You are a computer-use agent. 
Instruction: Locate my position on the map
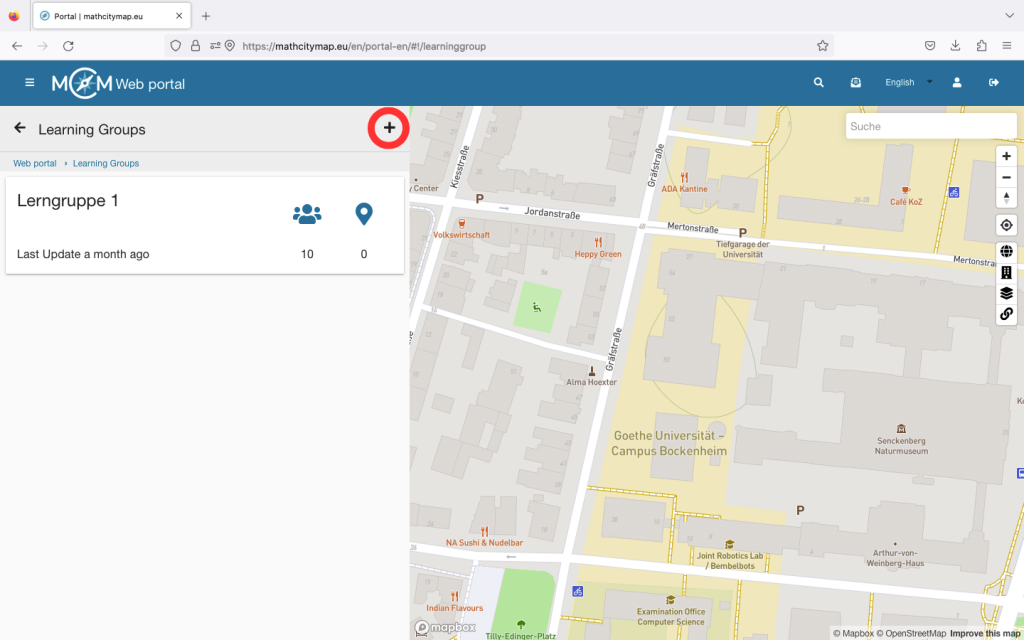click(1006, 225)
